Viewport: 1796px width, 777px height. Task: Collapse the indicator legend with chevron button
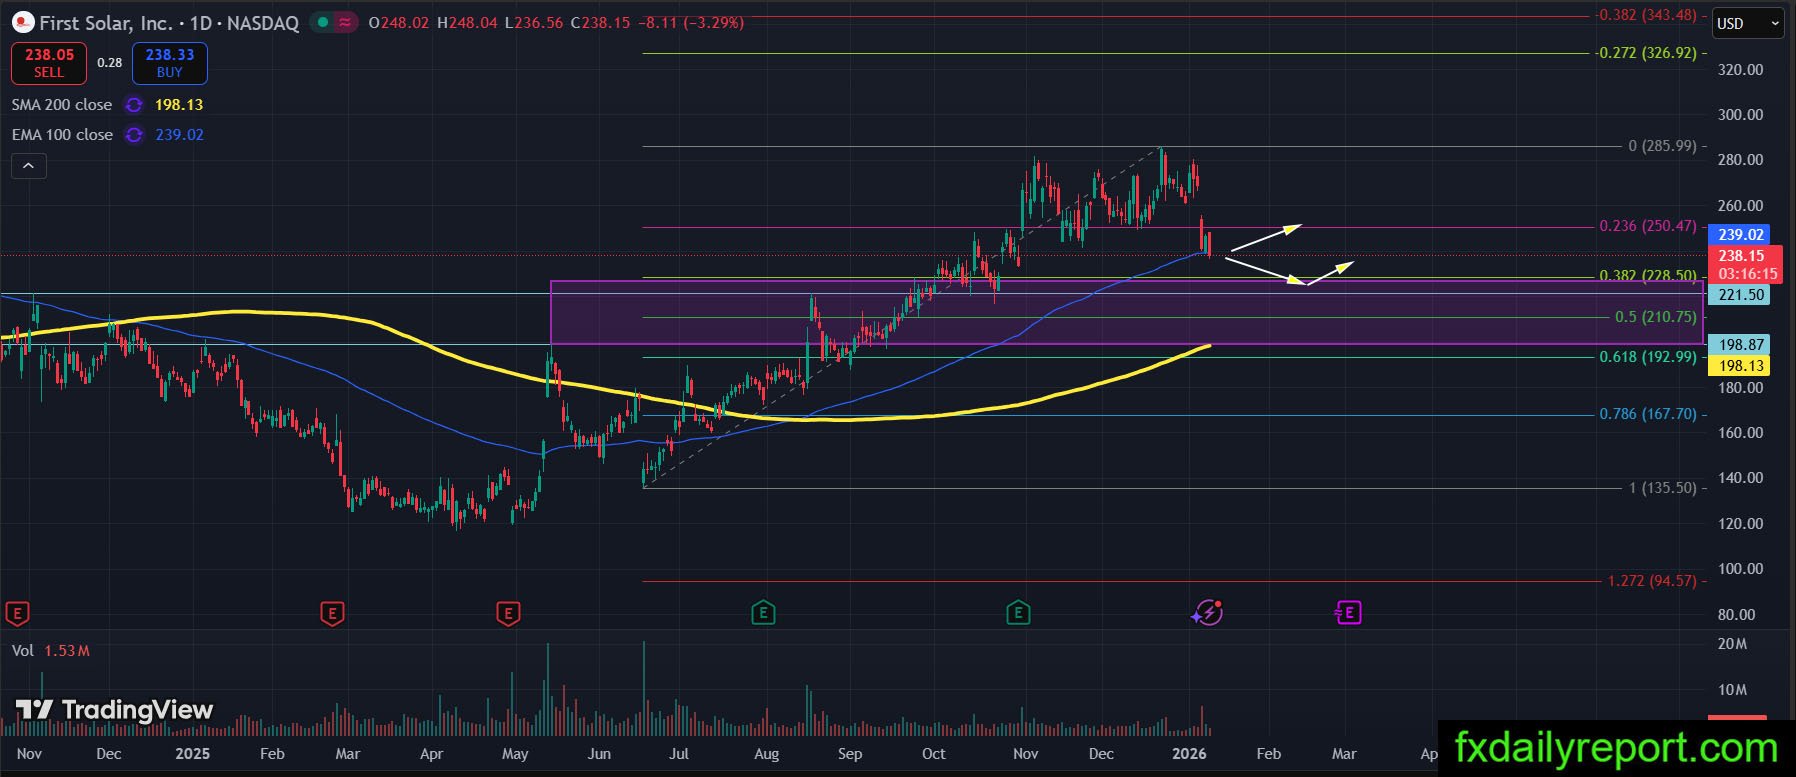coord(29,166)
